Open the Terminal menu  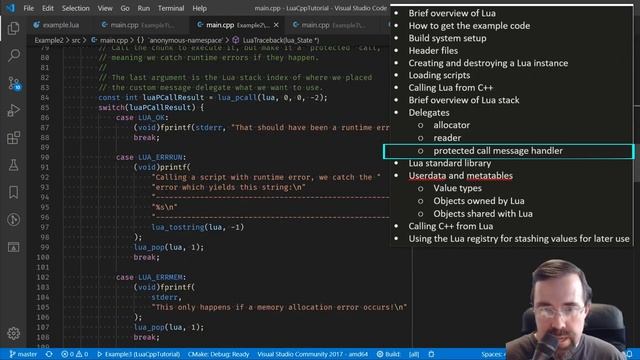tap(171, 8)
